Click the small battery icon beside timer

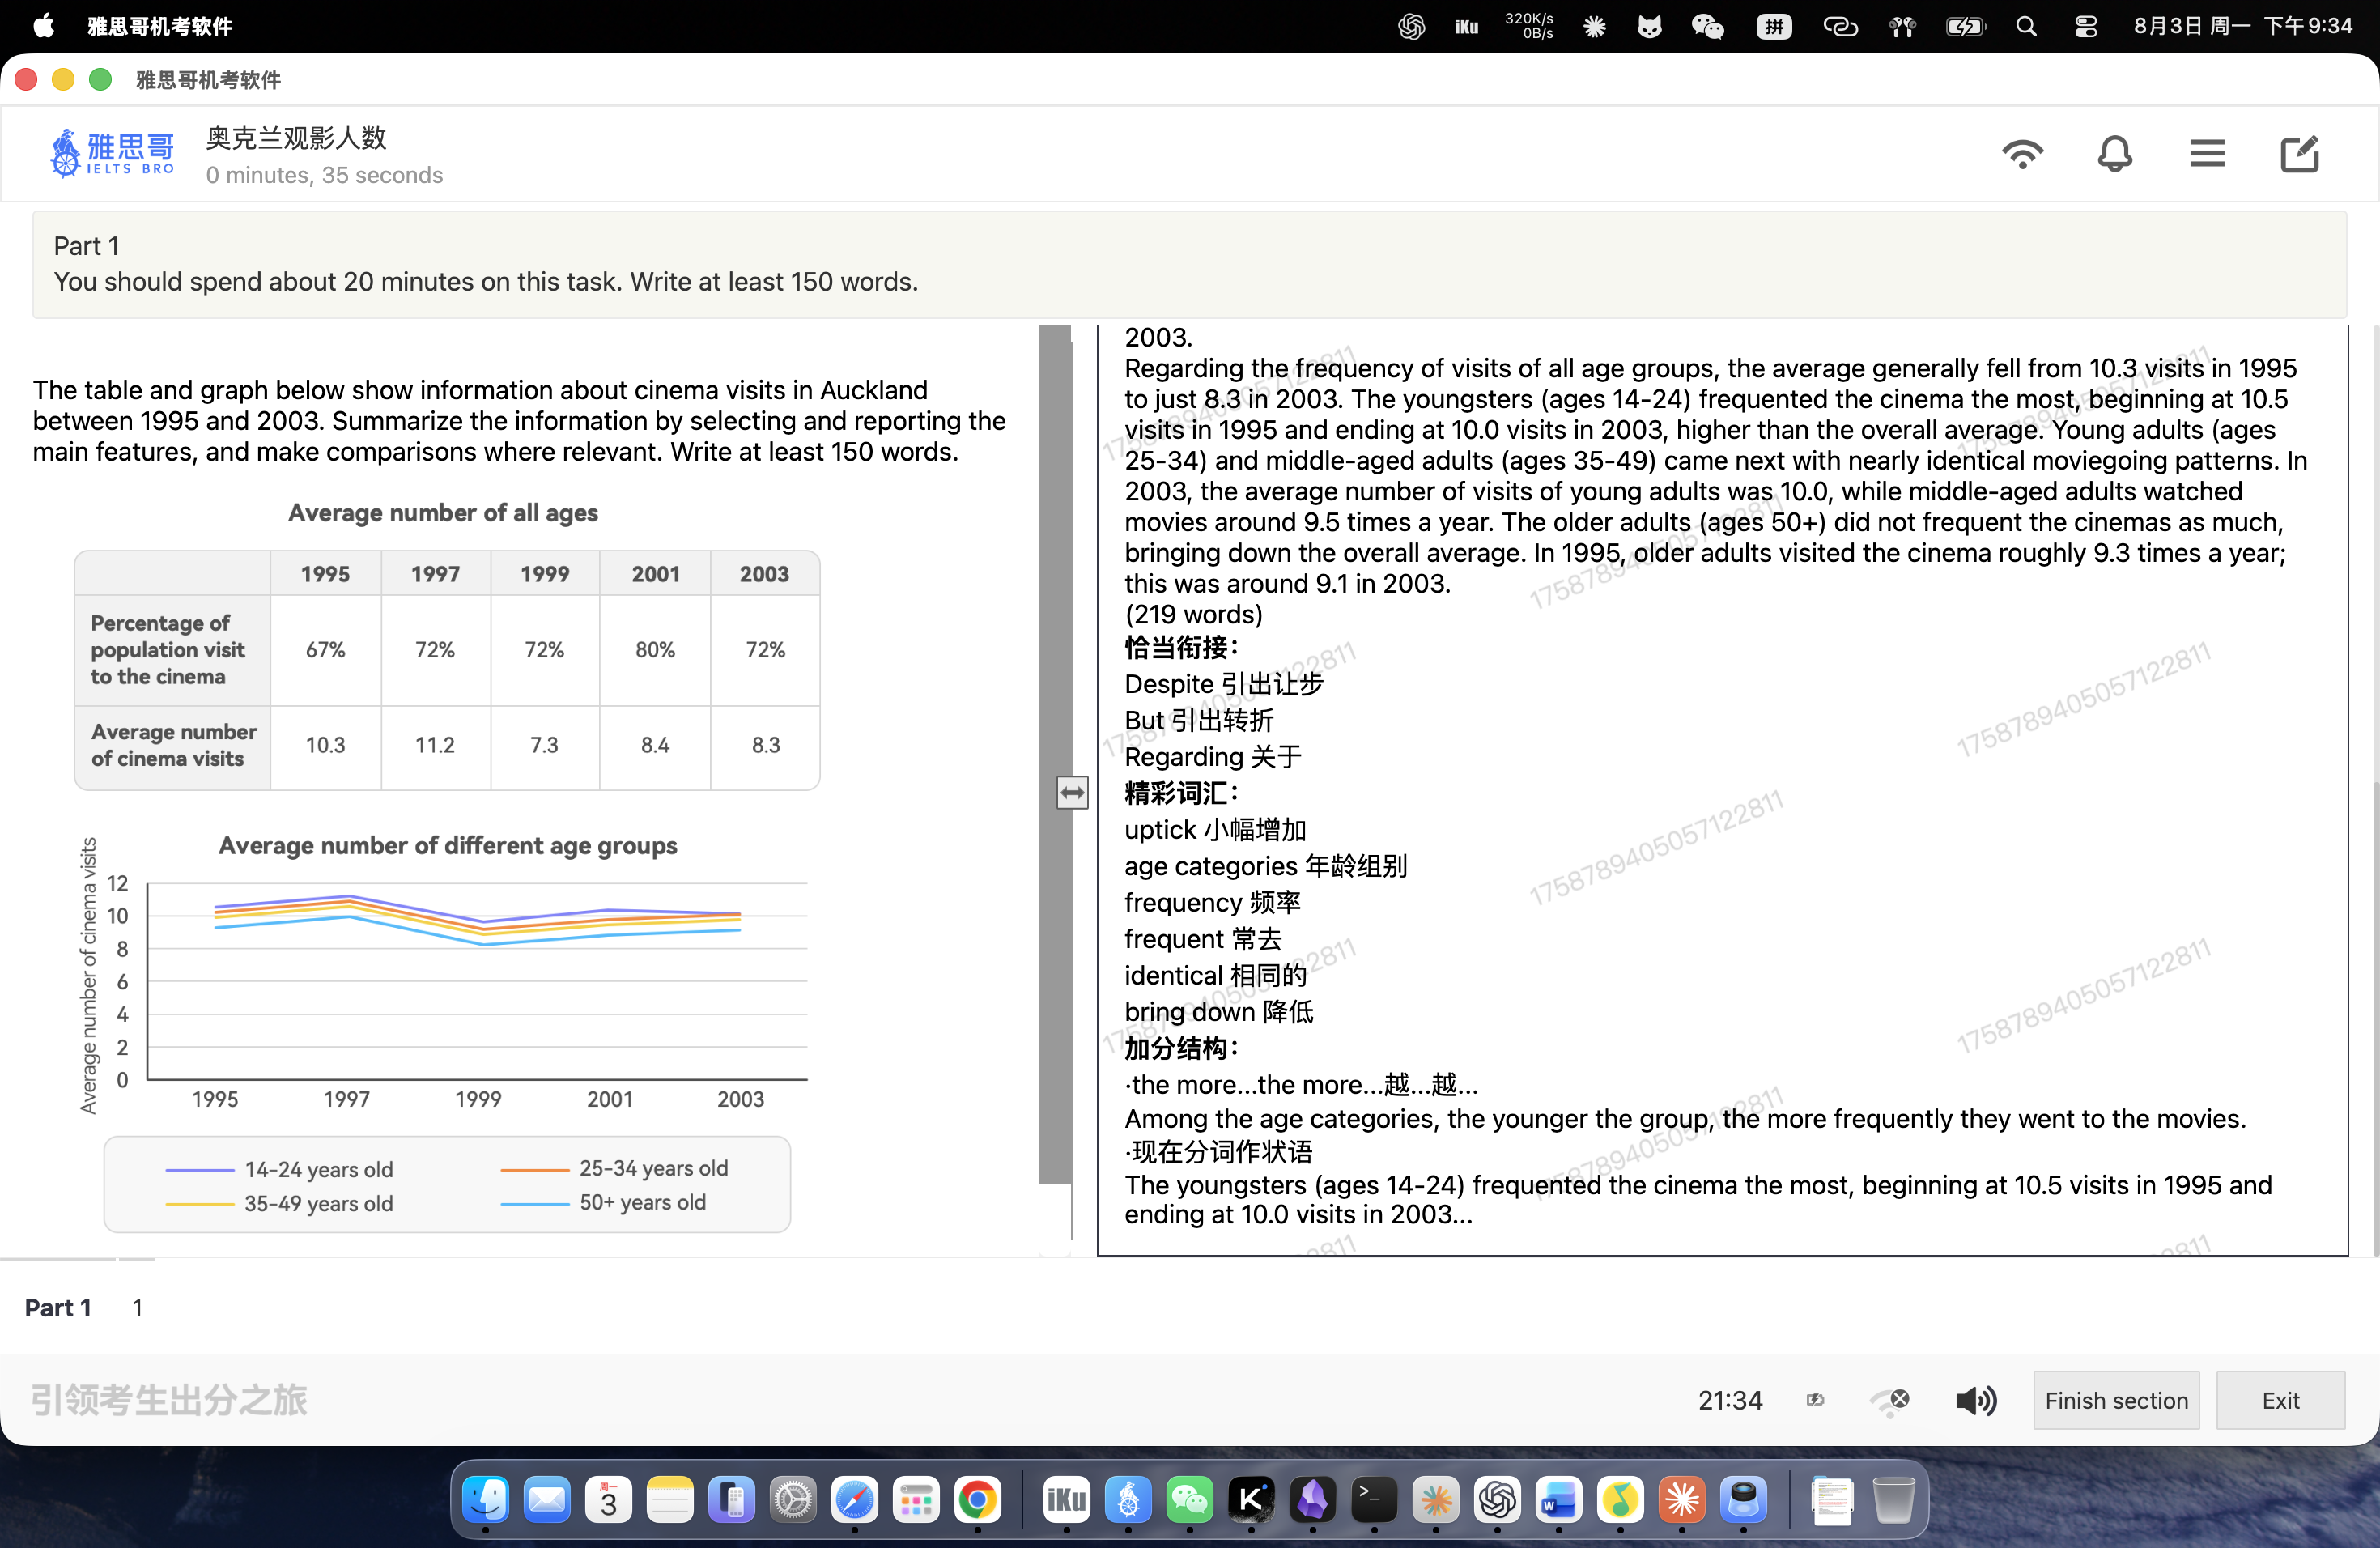coord(1815,1400)
